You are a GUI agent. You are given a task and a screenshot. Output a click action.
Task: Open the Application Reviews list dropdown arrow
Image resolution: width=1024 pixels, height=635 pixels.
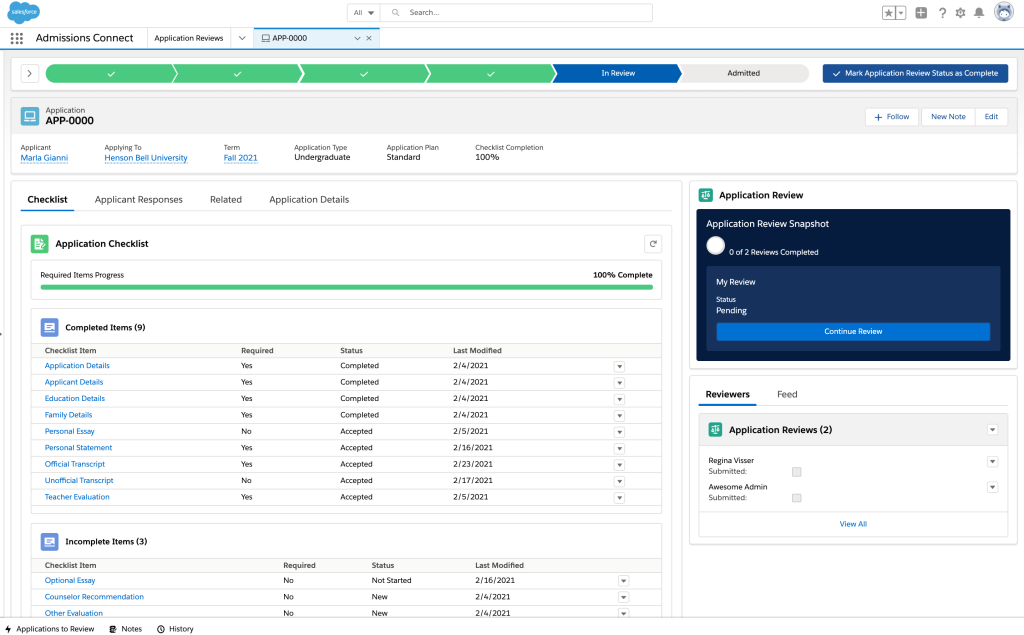[x=992, y=429]
